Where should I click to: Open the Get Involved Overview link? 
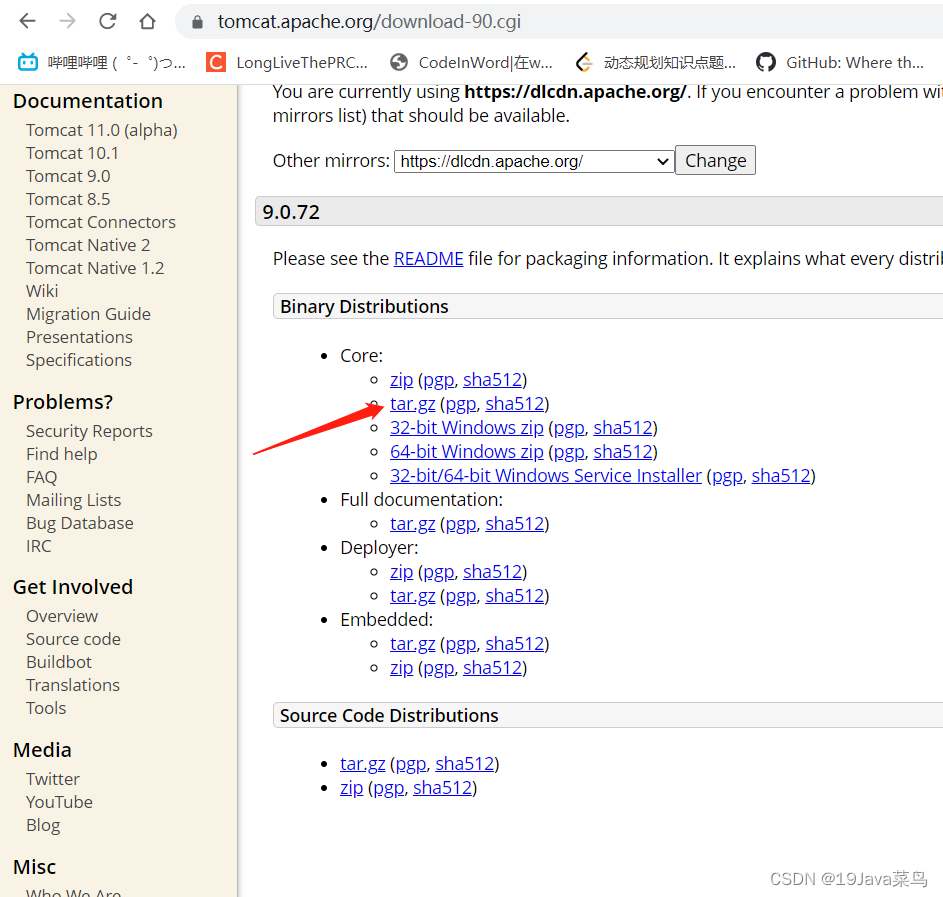(62, 616)
